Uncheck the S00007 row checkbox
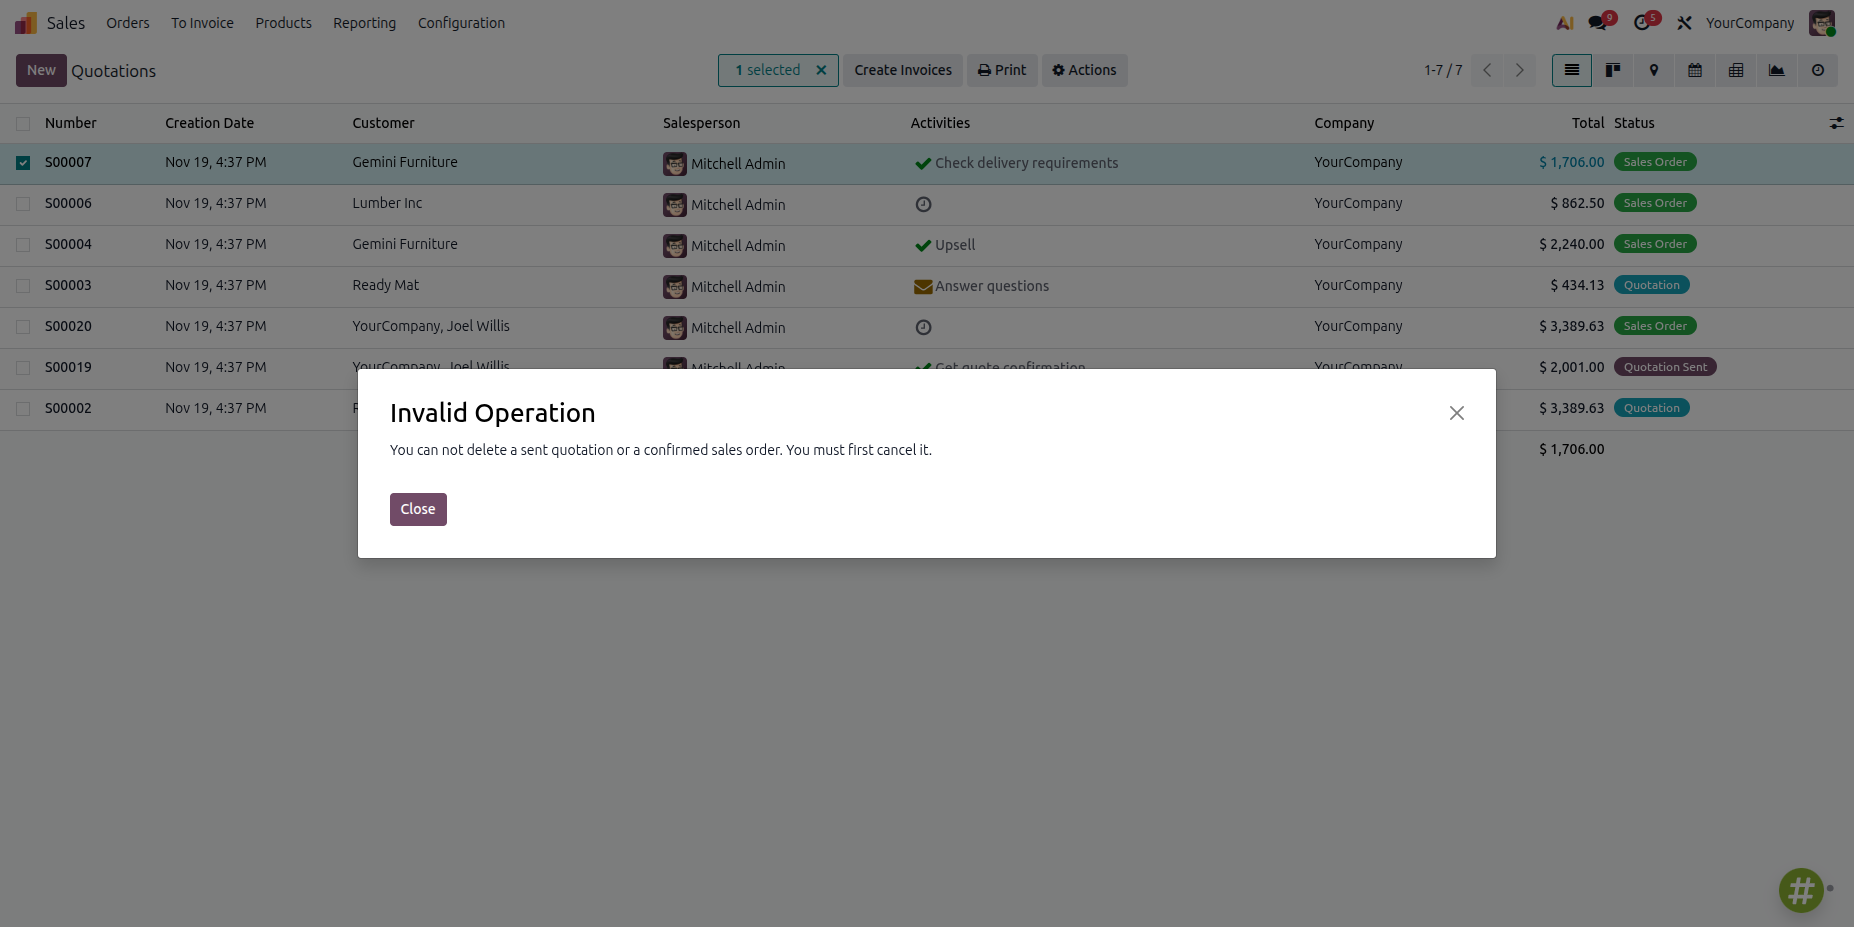The image size is (1854, 927). point(23,163)
